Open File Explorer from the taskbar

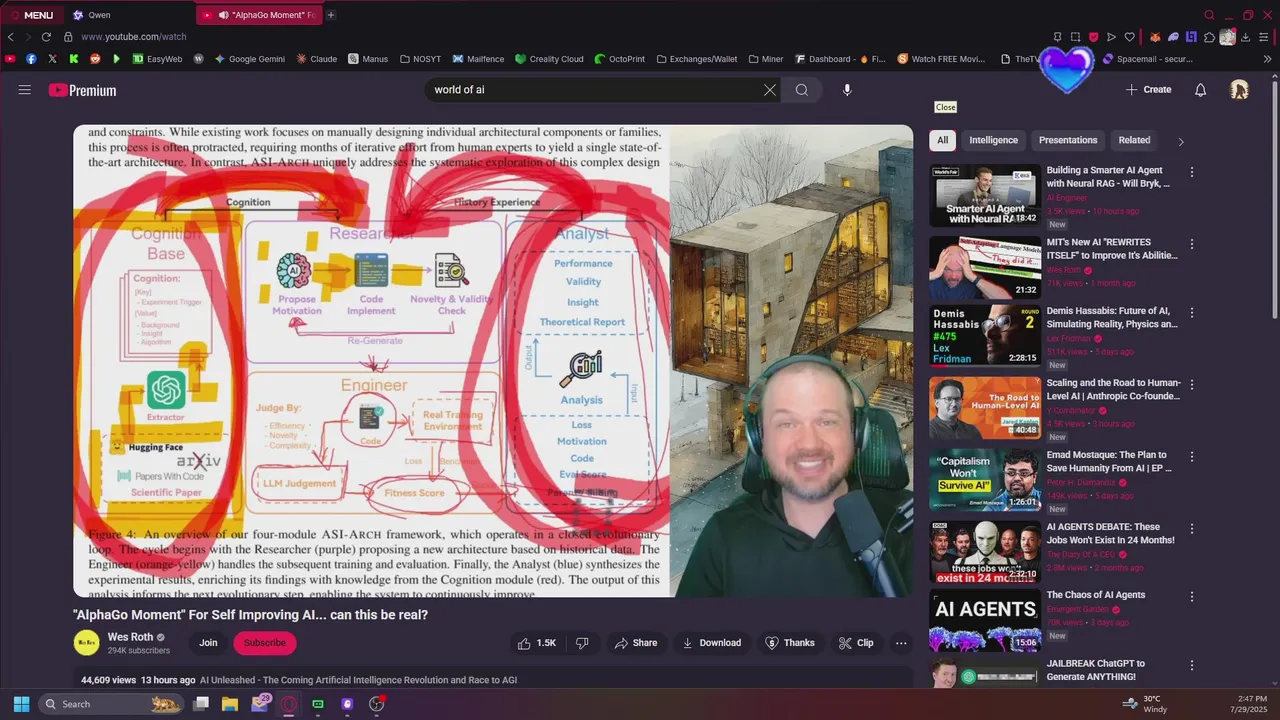coord(229,704)
